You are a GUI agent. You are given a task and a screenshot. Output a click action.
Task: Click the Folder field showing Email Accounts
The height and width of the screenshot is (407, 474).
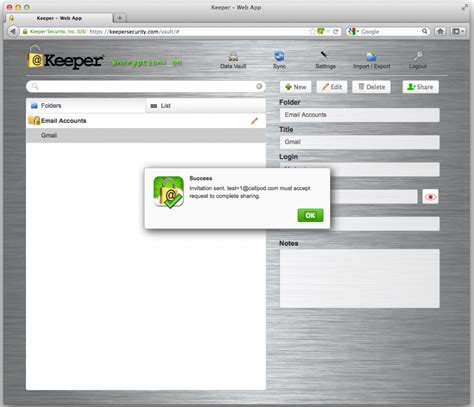359,115
